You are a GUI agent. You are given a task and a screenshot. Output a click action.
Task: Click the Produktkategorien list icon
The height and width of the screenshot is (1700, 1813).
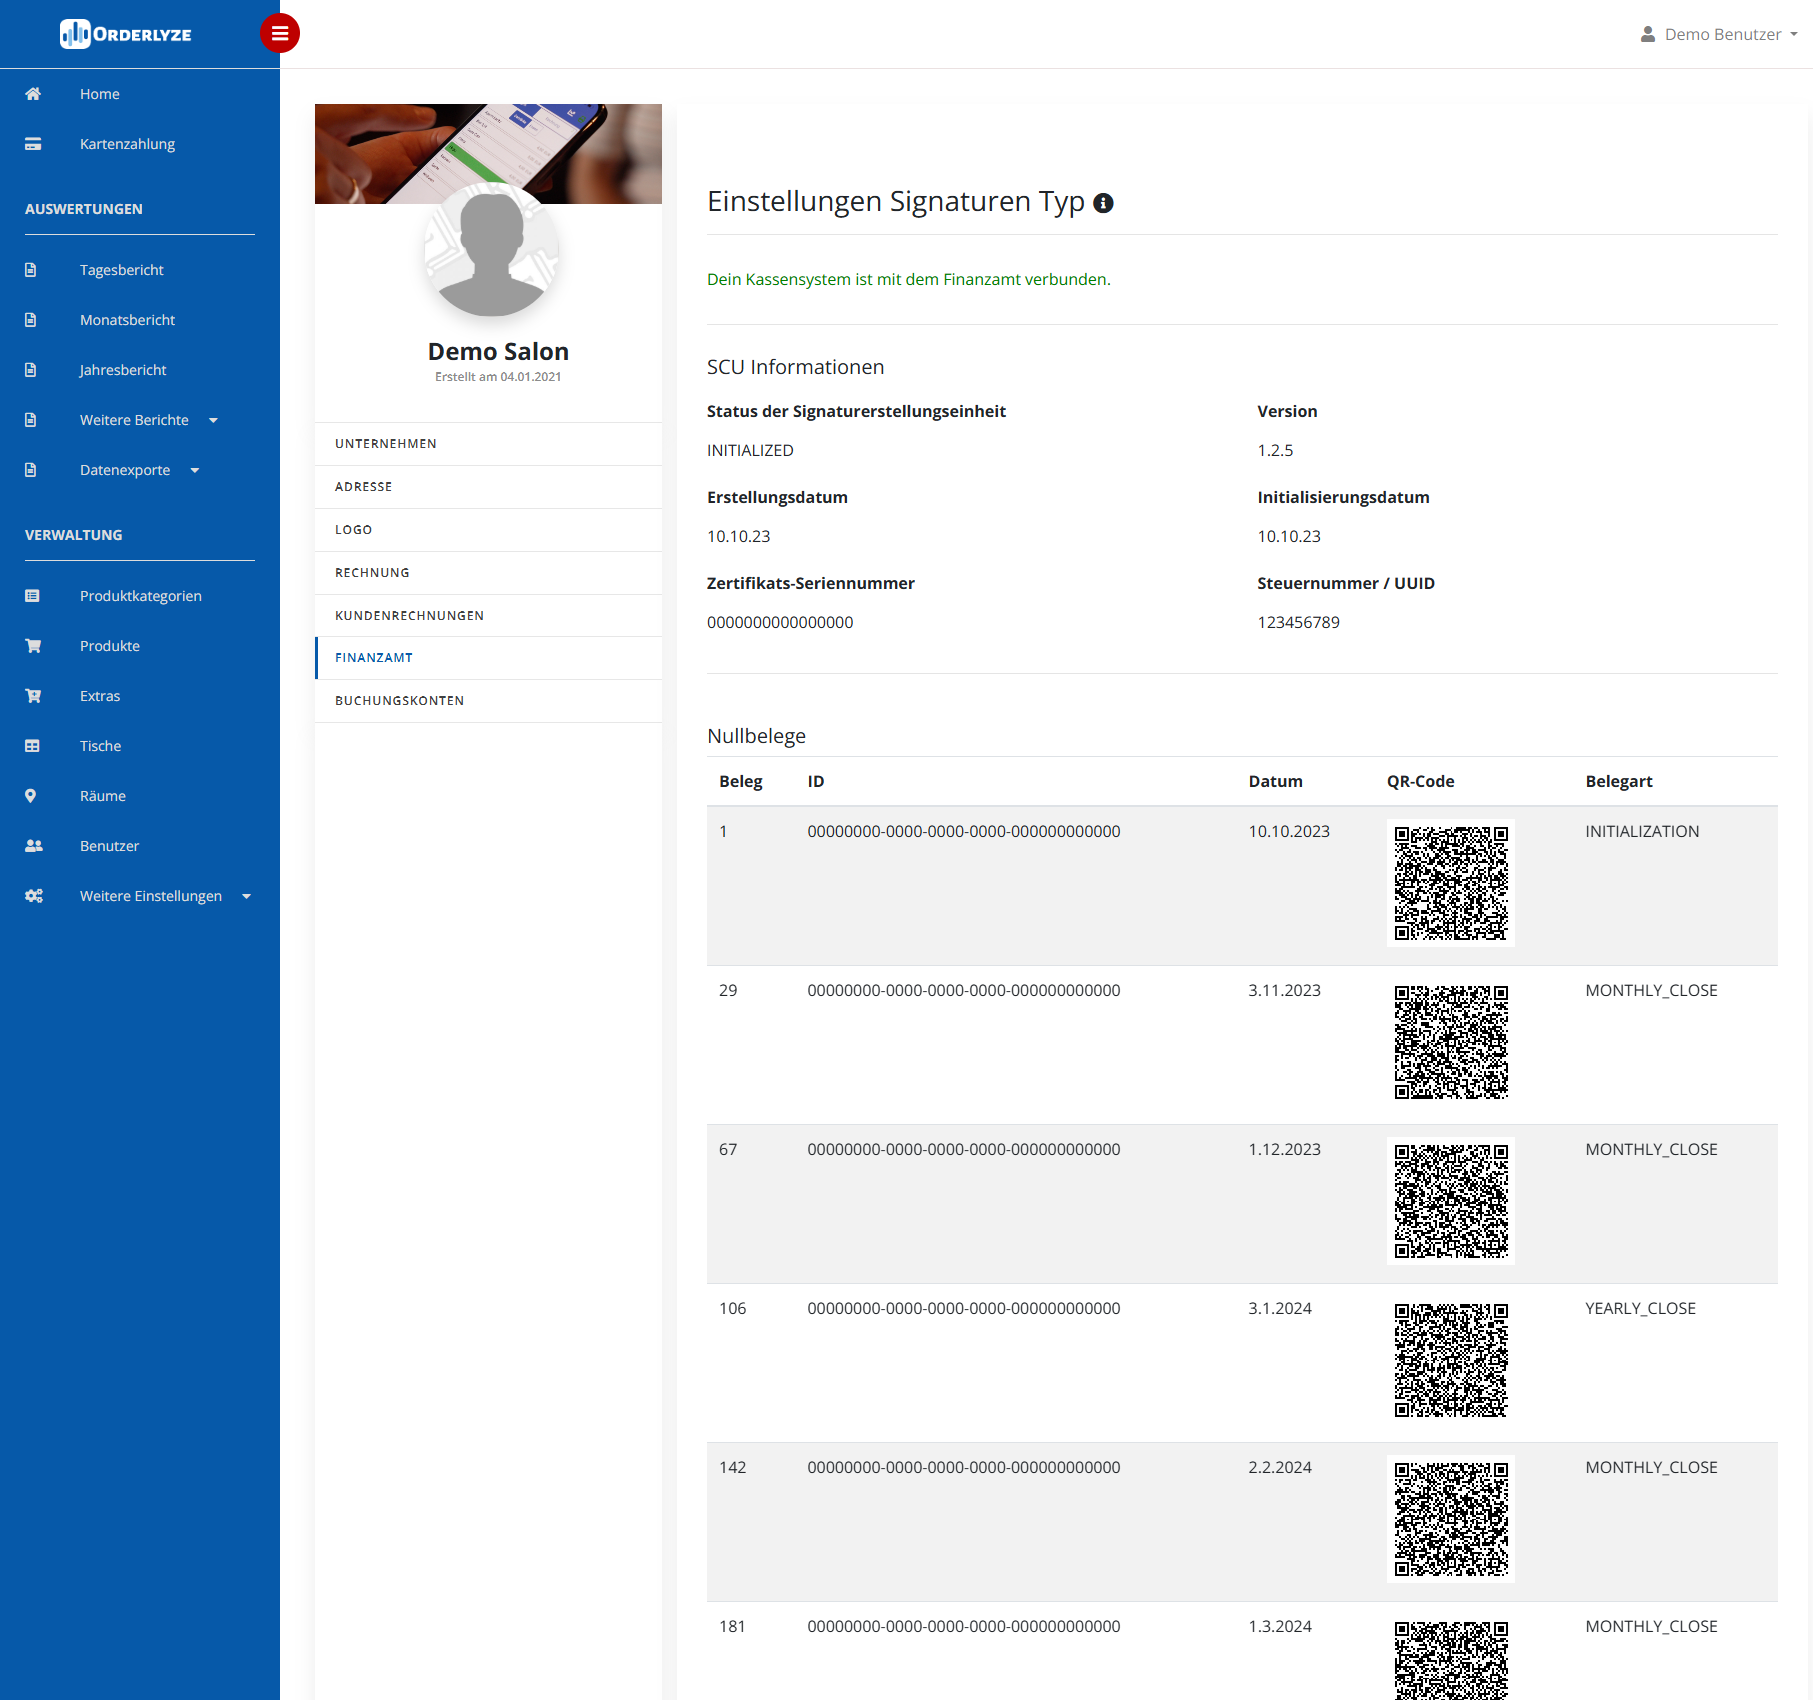[x=32, y=596]
